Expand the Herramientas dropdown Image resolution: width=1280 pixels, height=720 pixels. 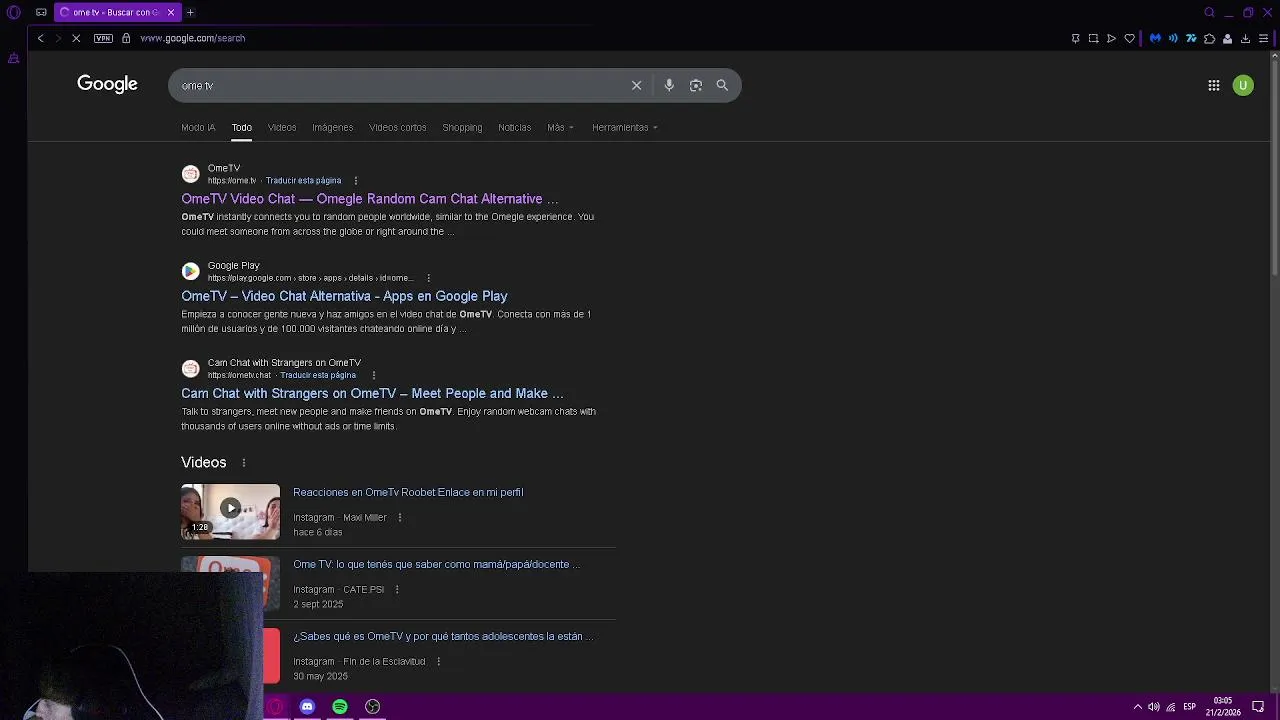pos(624,127)
